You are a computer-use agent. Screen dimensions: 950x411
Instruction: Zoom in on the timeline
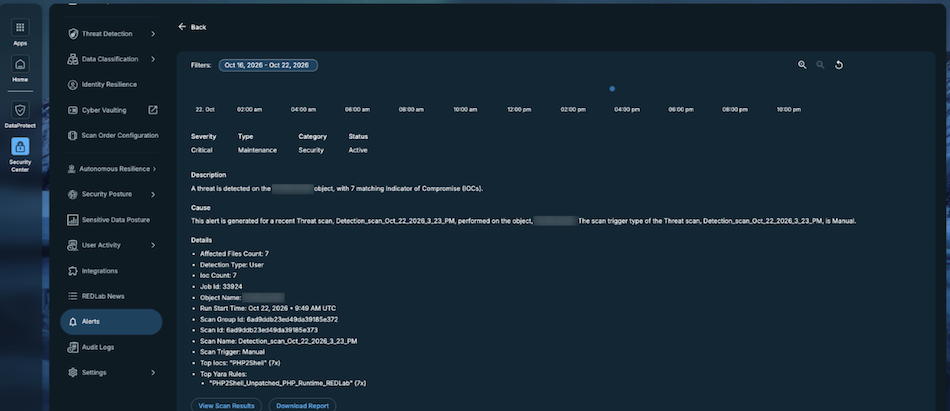(x=802, y=65)
